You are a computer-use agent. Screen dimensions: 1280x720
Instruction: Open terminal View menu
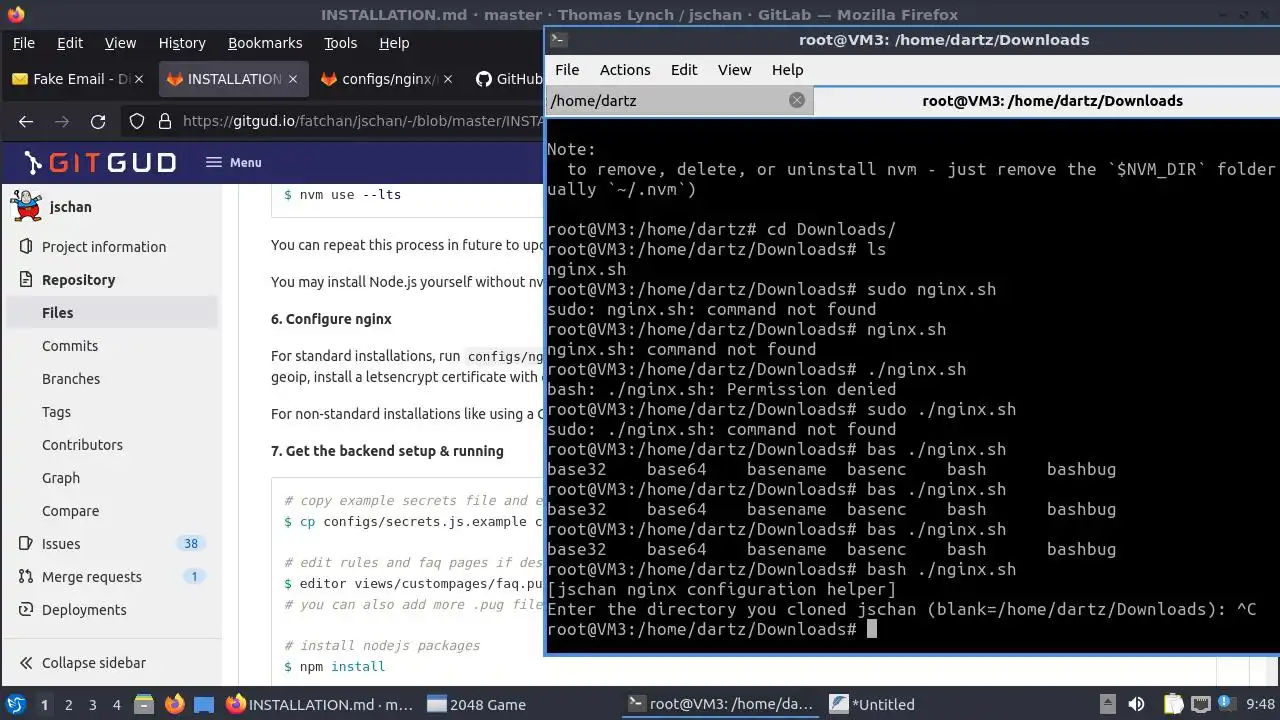point(734,70)
